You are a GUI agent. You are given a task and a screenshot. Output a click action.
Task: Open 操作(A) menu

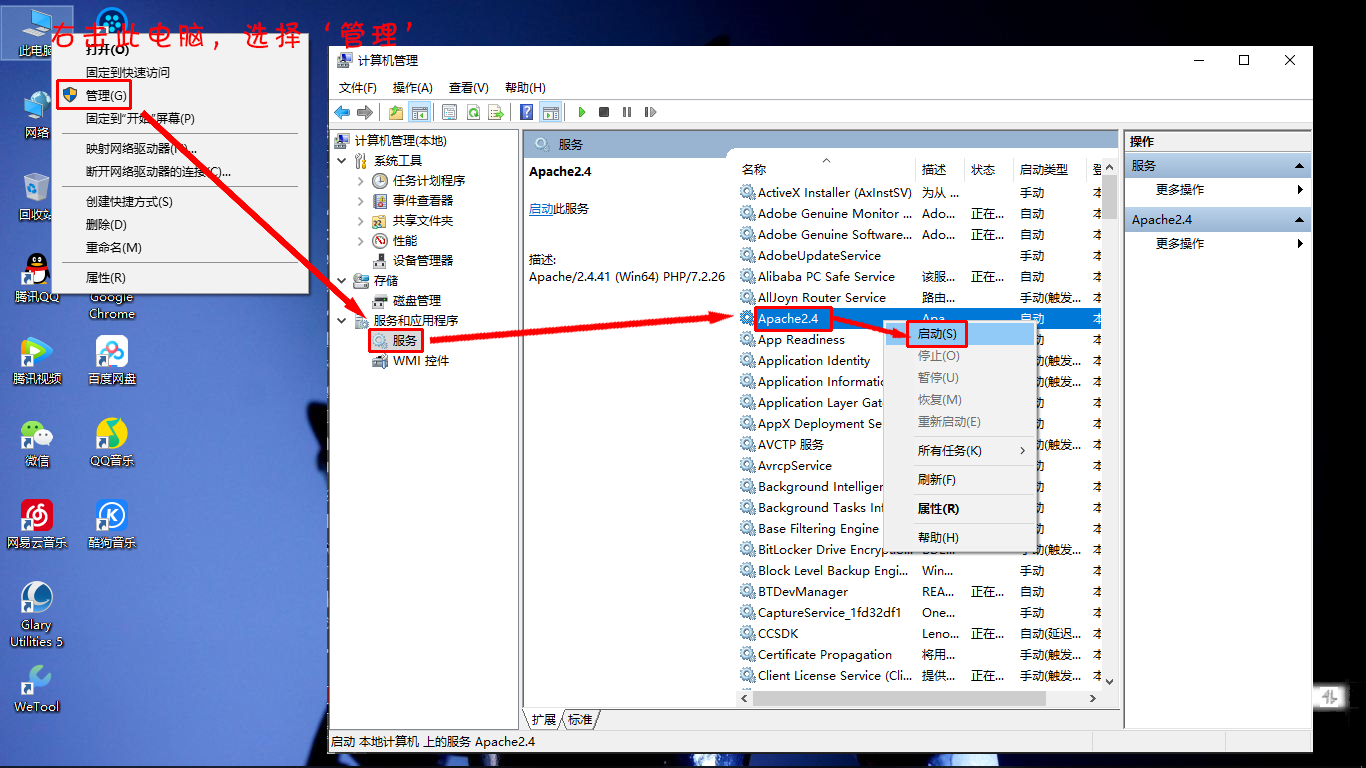click(x=413, y=88)
